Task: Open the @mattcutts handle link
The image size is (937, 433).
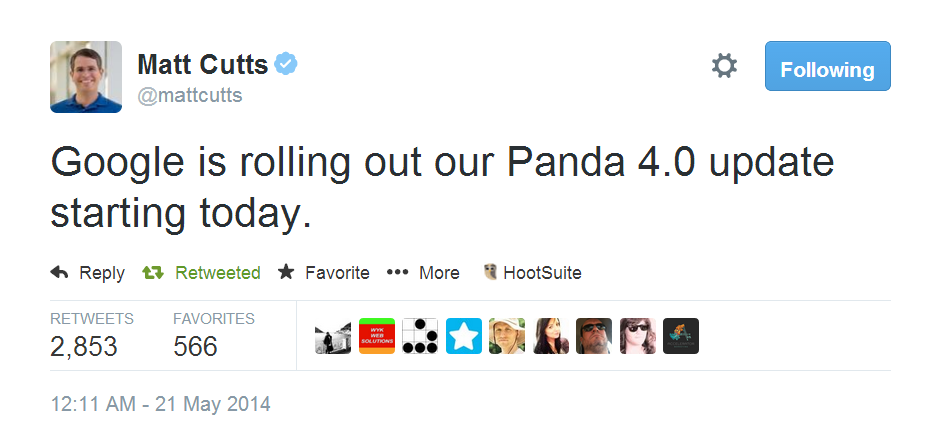Action: [189, 96]
